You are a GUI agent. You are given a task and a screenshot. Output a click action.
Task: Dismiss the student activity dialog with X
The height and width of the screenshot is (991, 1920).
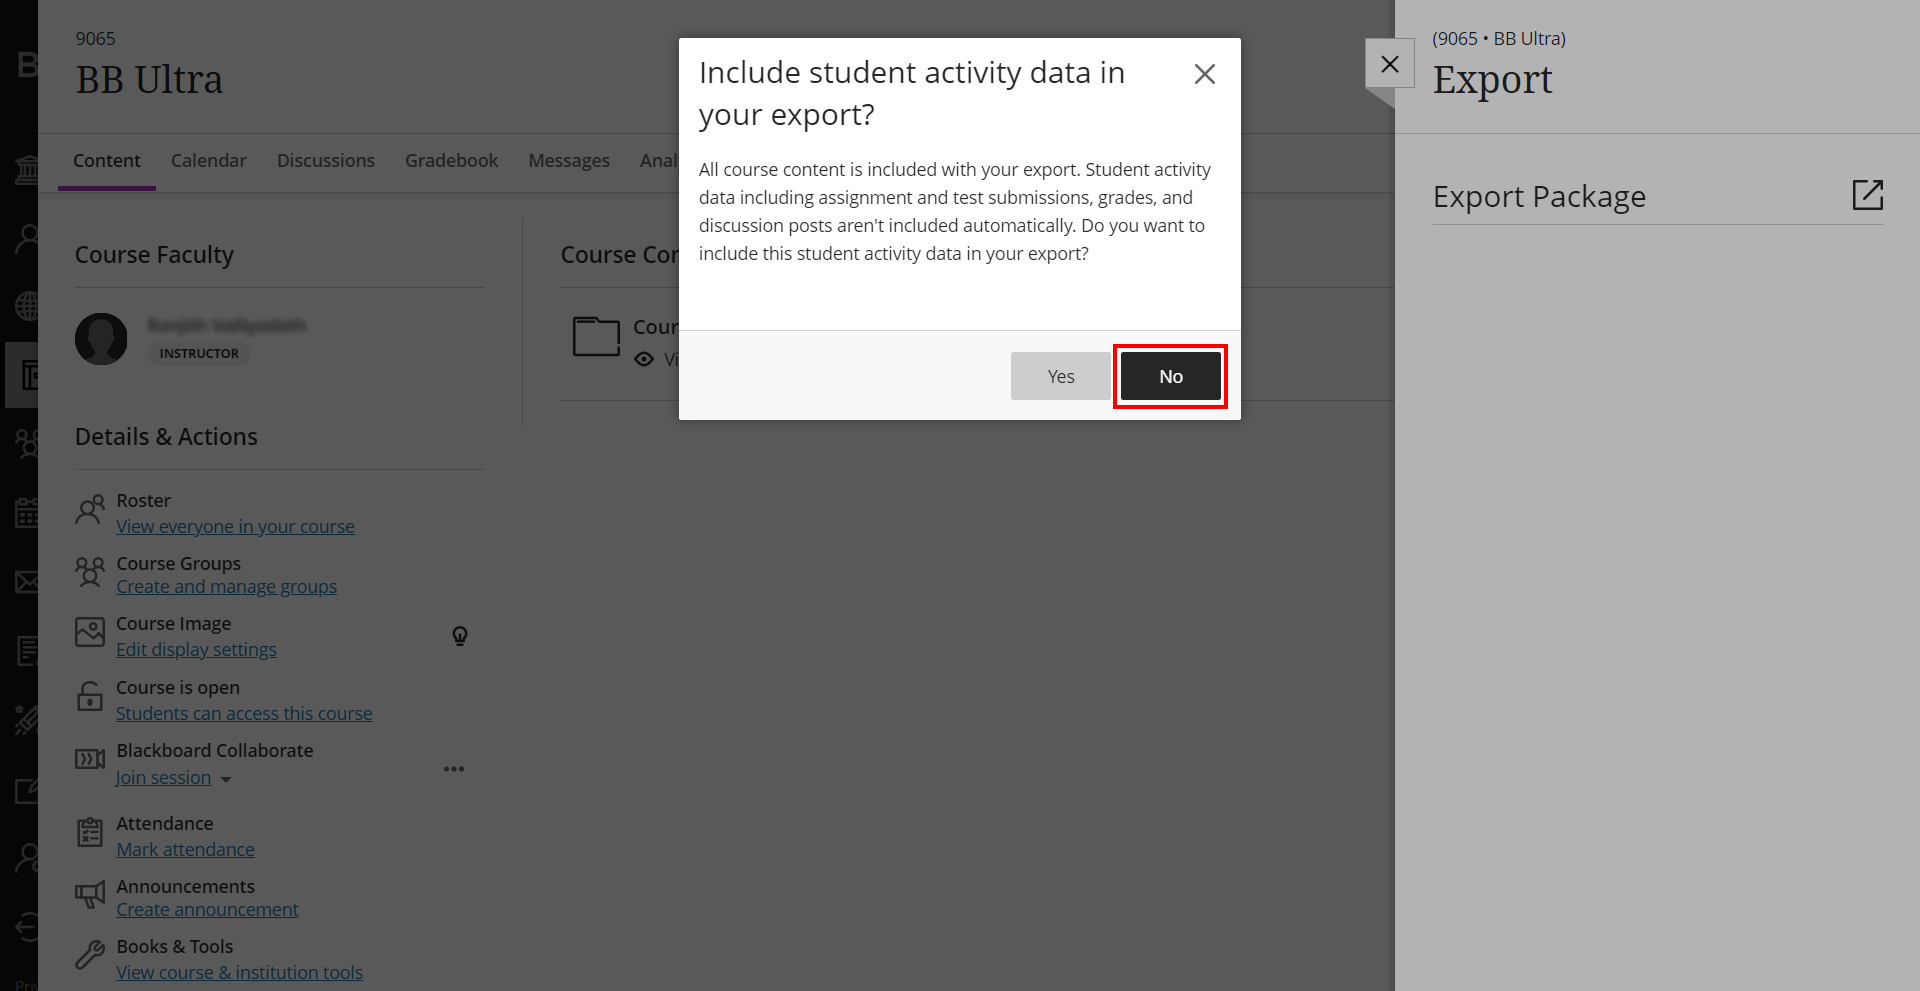(x=1204, y=74)
